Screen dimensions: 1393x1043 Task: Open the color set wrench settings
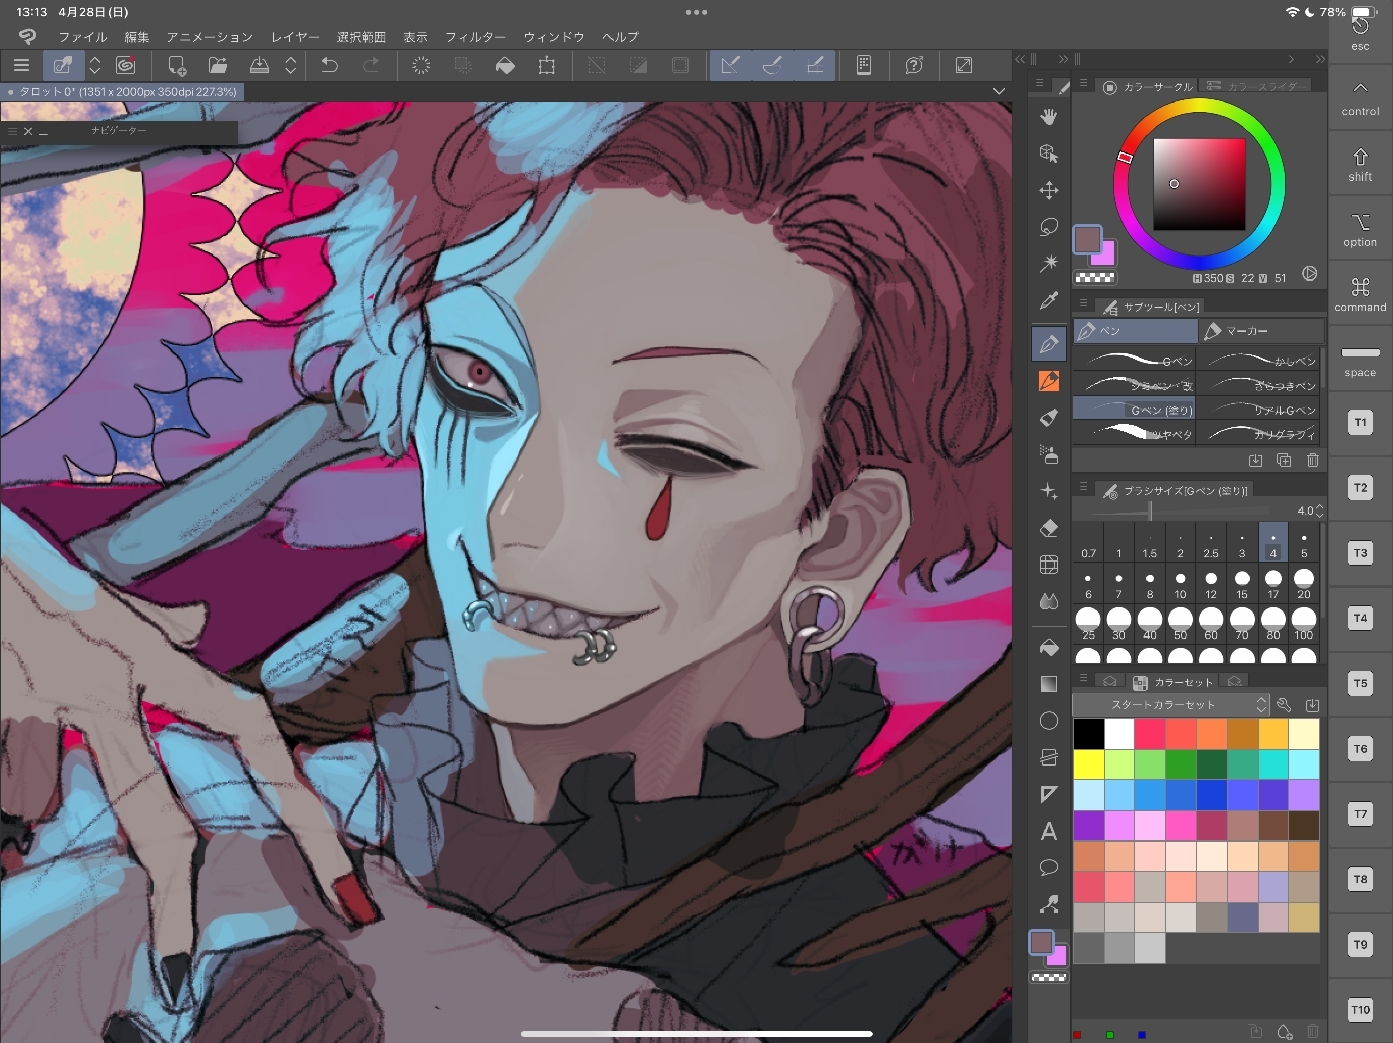(1284, 705)
